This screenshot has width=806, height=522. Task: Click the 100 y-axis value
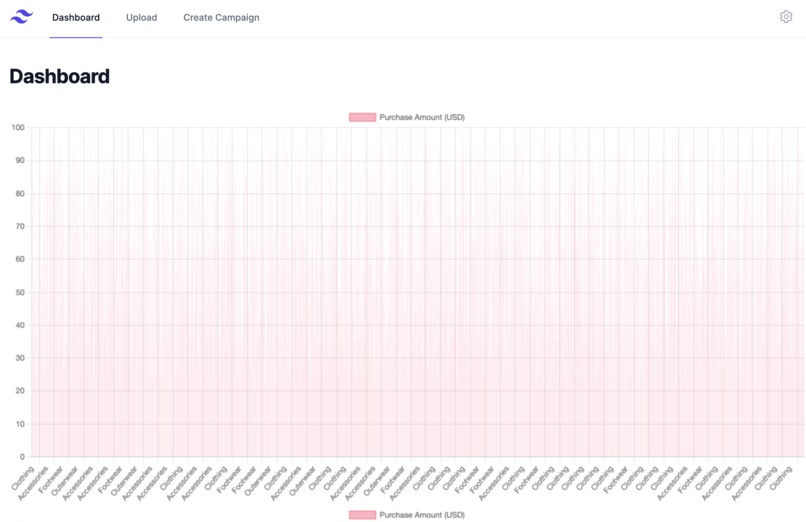coord(18,127)
